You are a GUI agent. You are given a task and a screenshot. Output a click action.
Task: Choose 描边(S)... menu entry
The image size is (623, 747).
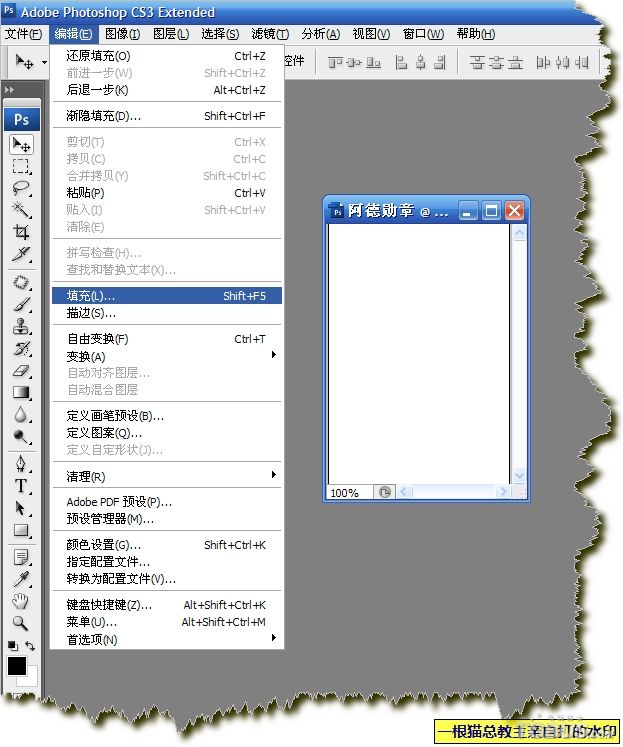point(167,313)
